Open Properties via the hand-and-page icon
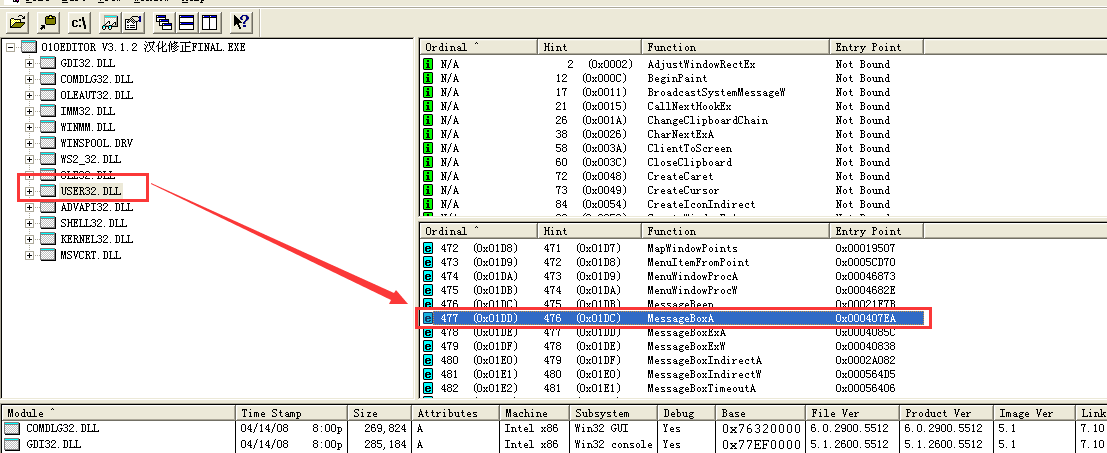The height and width of the screenshot is (453, 1107). (133, 23)
